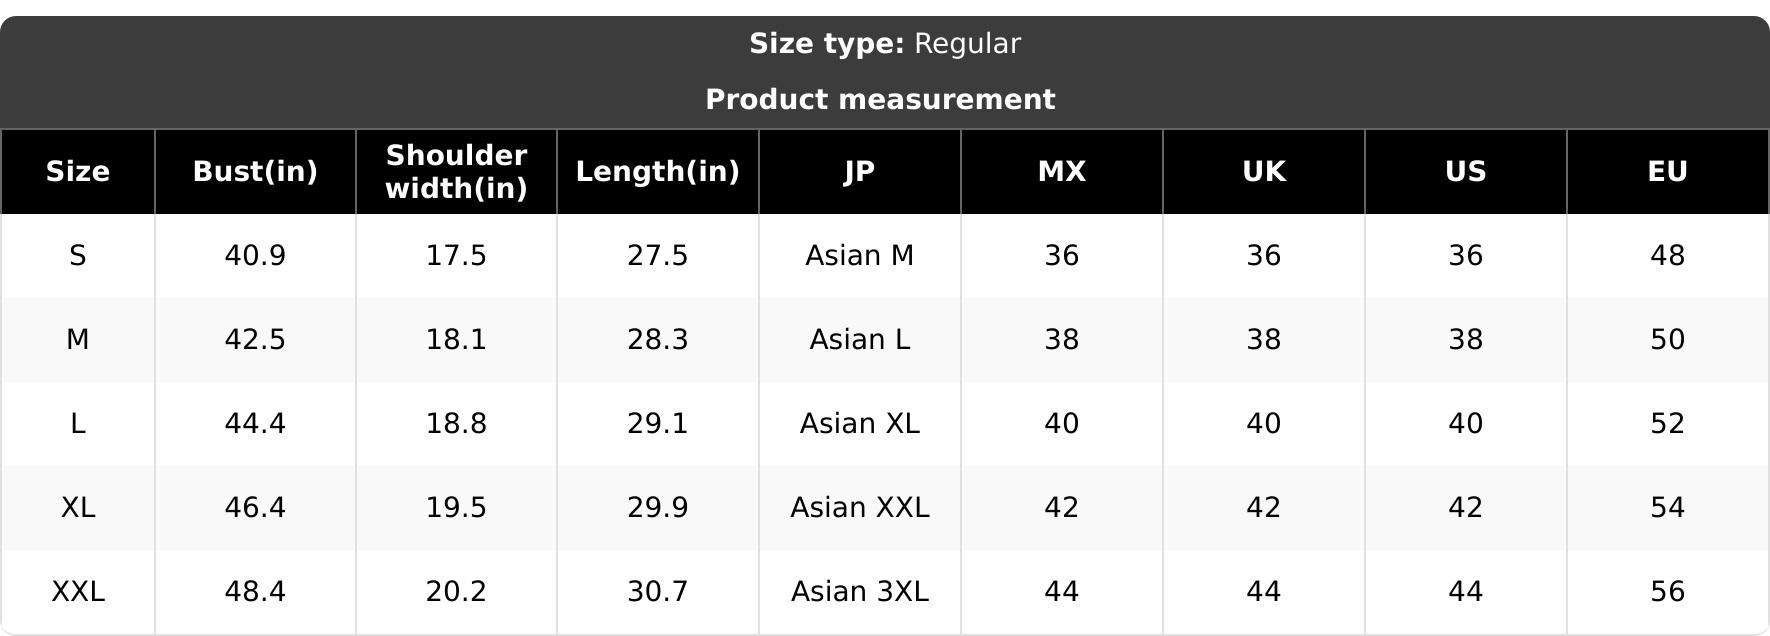Click the Shoulder width(in) header
The height and width of the screenshot is (636, 1770).
[x=456, y=172]
